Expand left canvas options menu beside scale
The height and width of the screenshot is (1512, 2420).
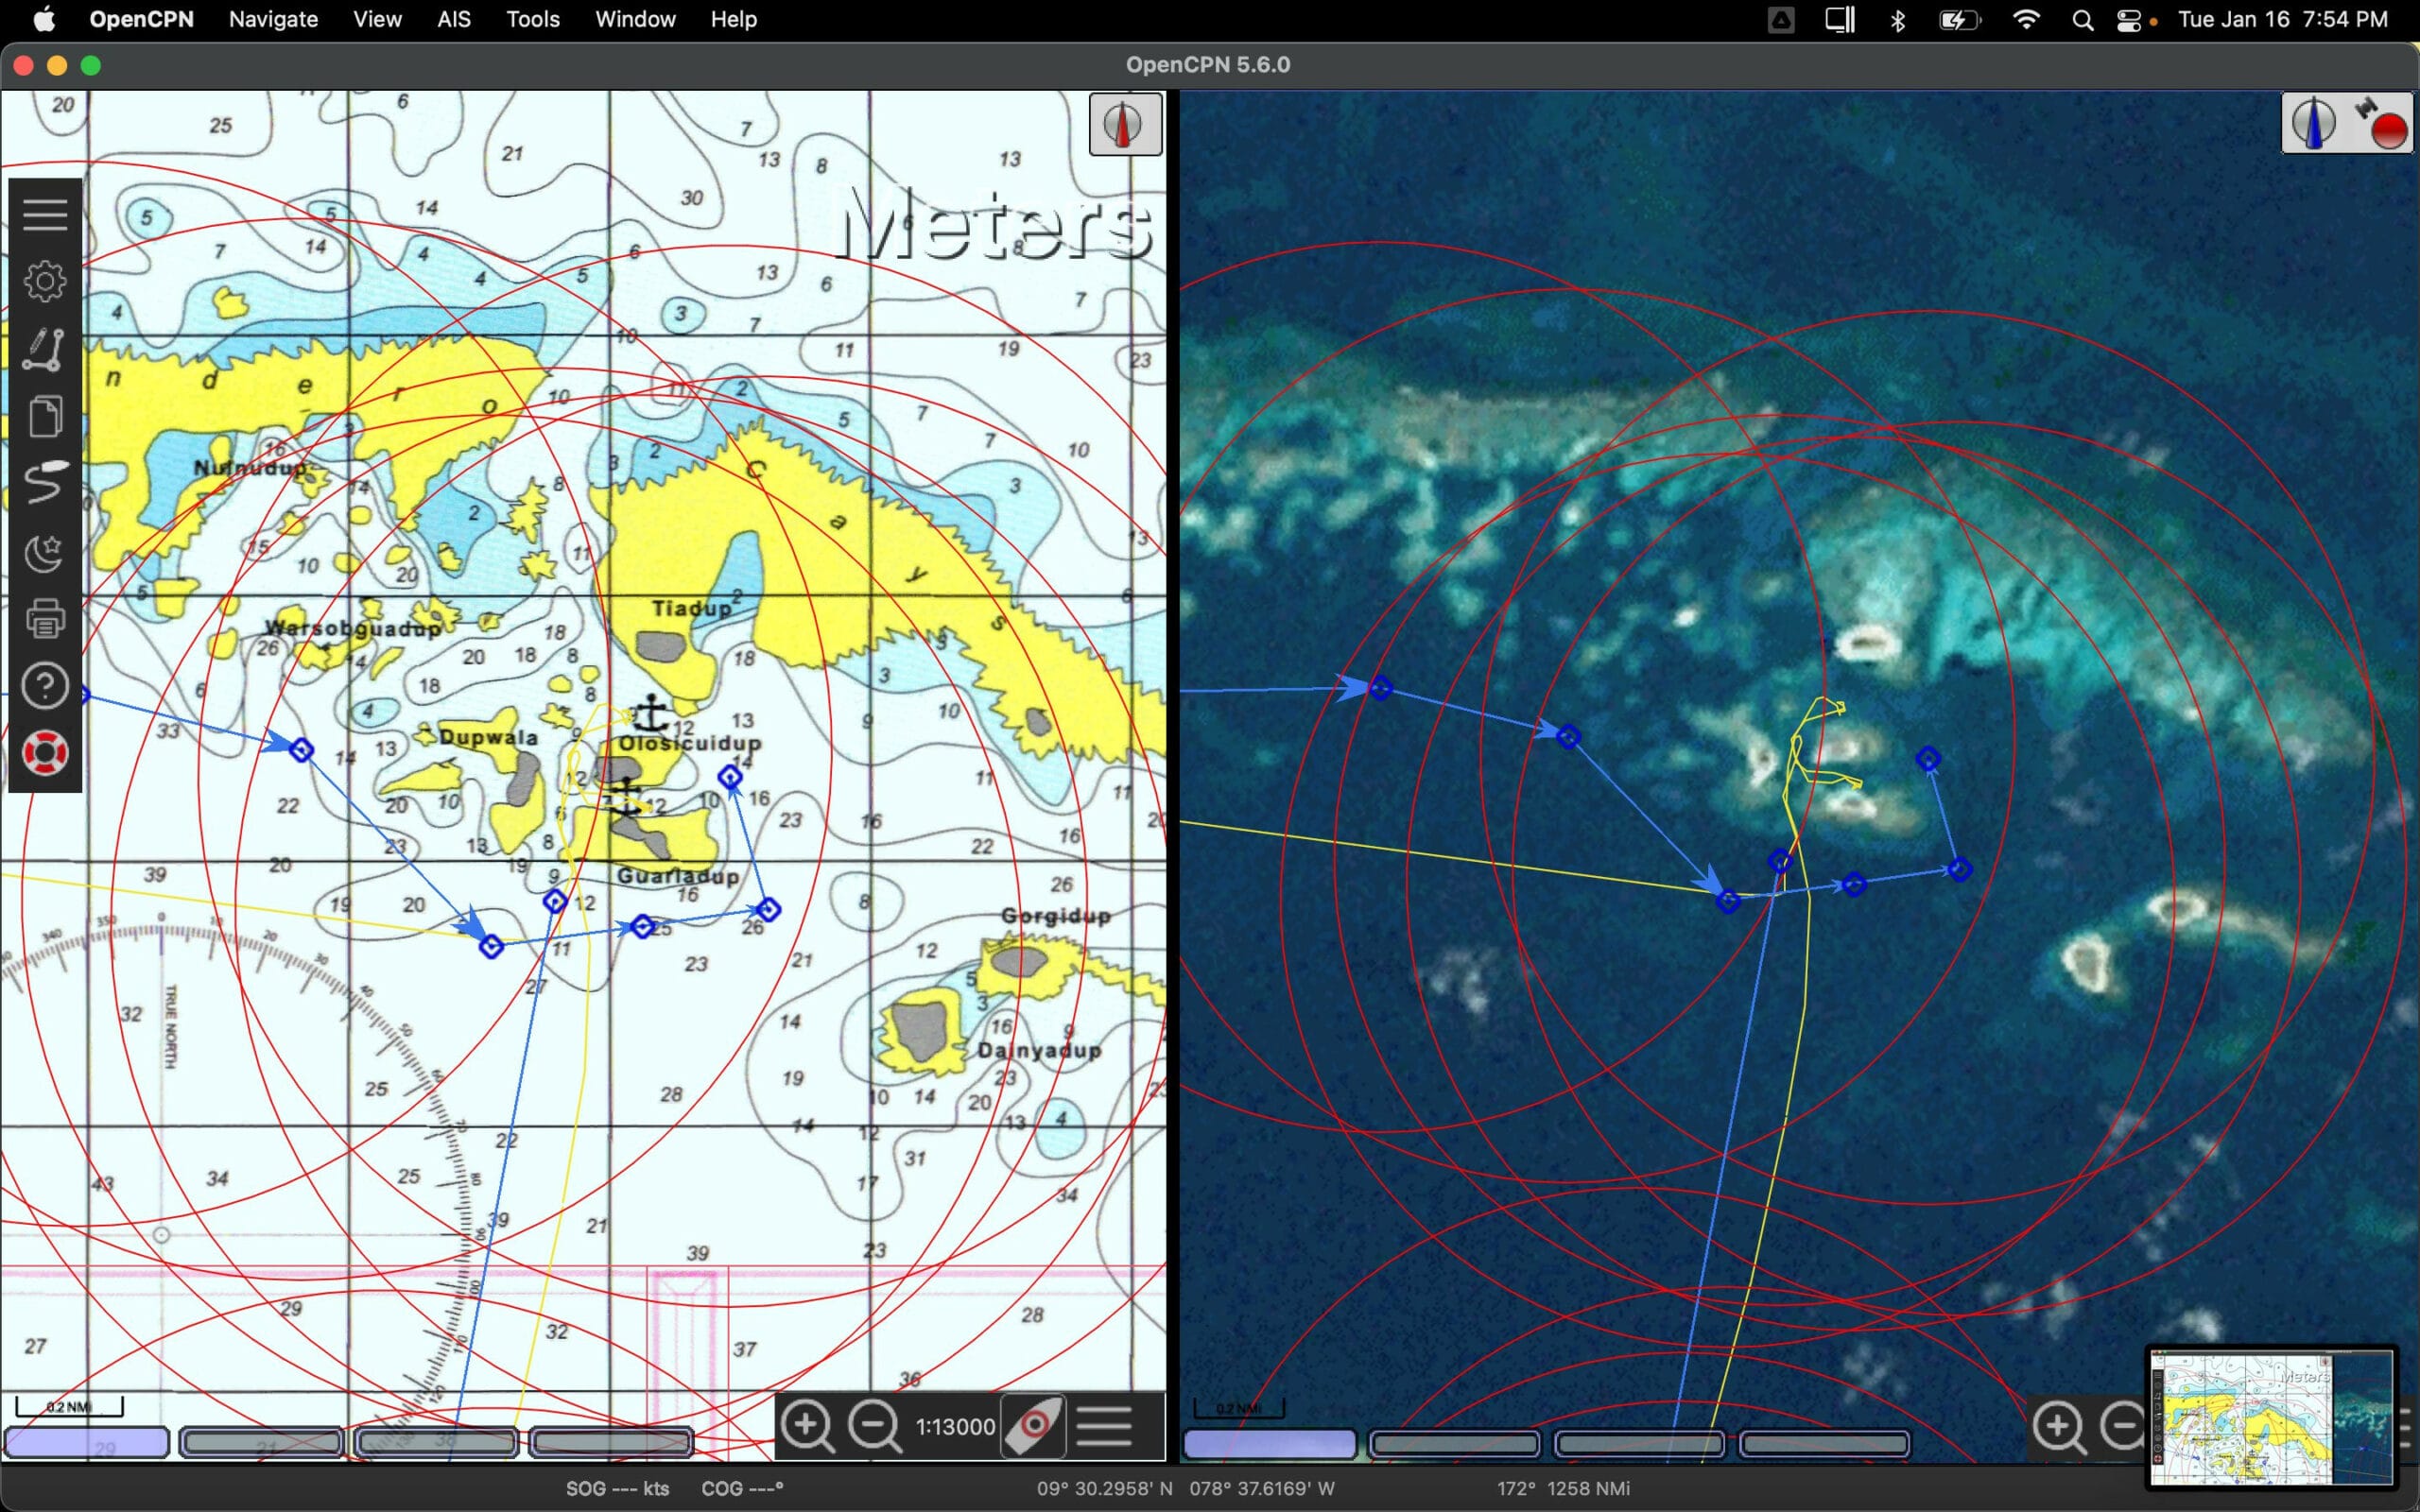(1104, 1426)
